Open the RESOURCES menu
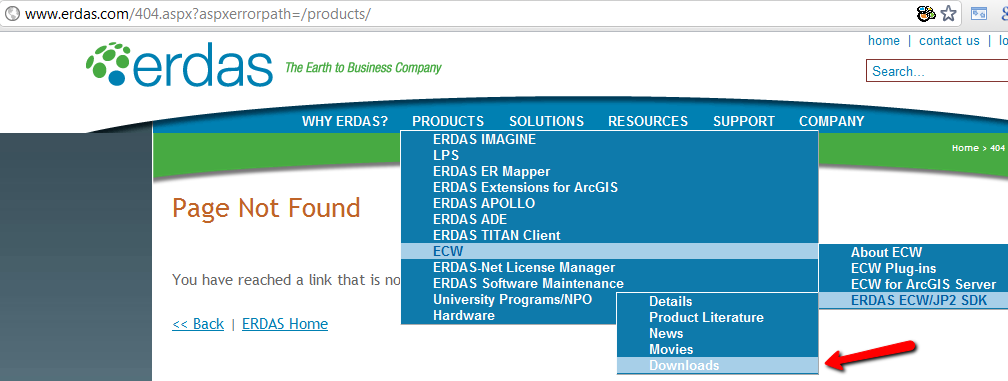 (648, 121)
